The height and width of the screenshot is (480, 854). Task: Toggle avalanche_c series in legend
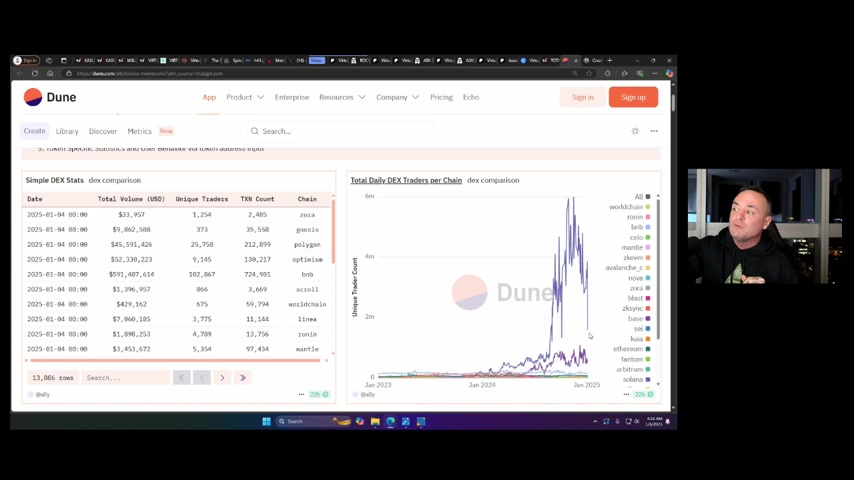click(x=628, y=268)
